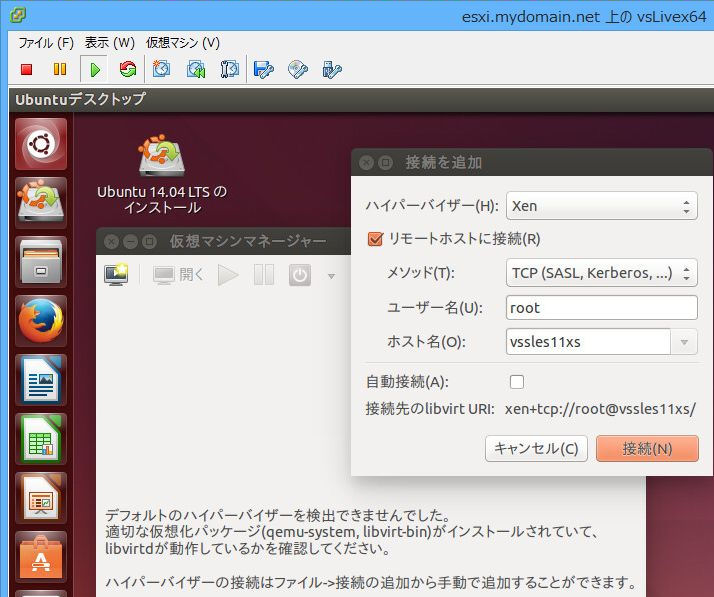Power on VM with green play icon

click(95, 69)
